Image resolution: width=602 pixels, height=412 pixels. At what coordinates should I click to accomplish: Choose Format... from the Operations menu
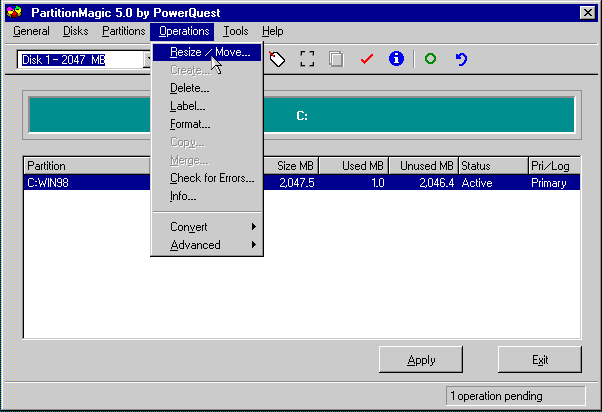(207, 124)
